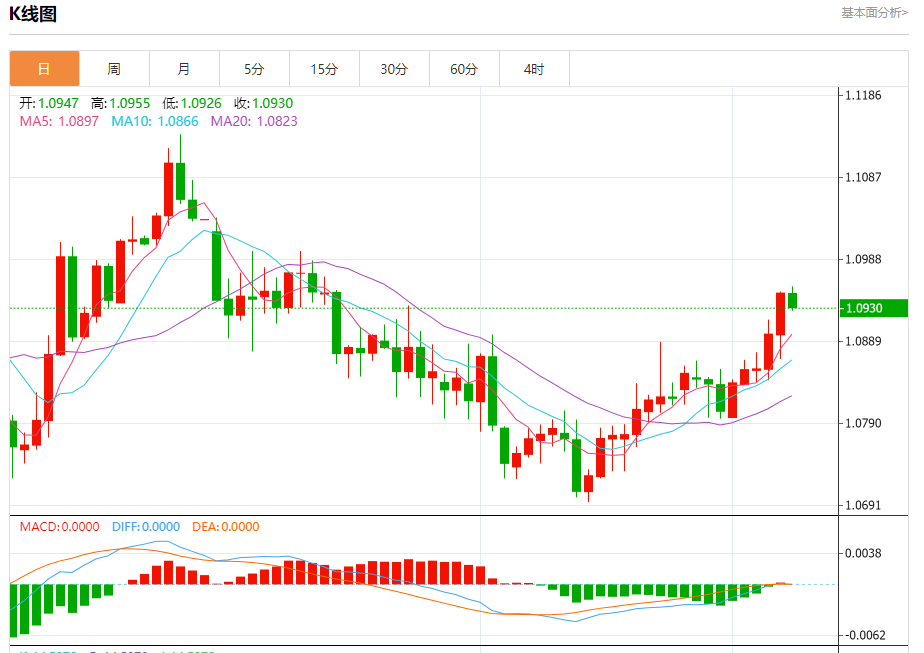
Task: Click the MA20 value label
Action: pos(254,121)
